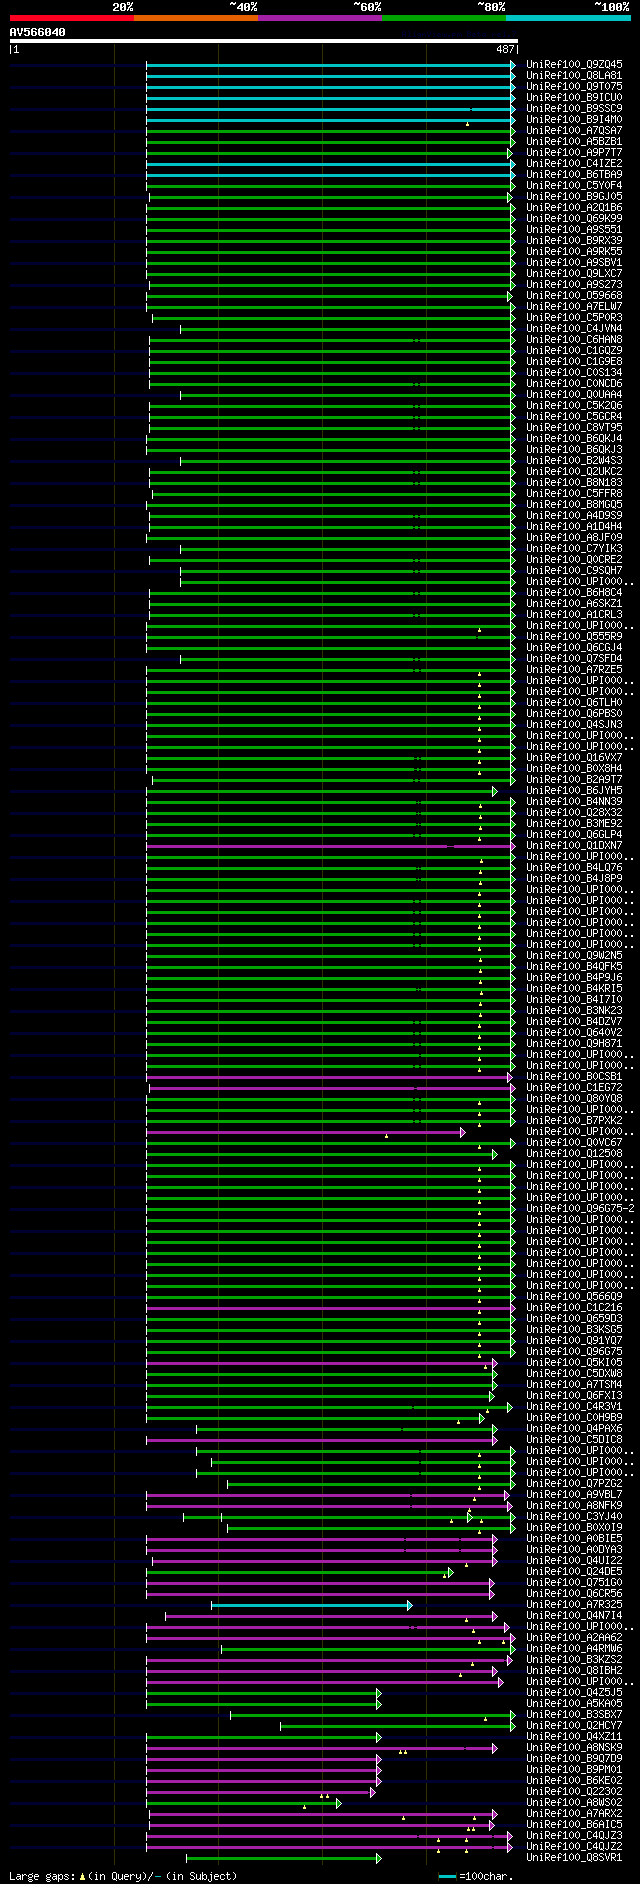
Task: Select label UniRef100_B6AIC5
Action: tap(574, 1825)
